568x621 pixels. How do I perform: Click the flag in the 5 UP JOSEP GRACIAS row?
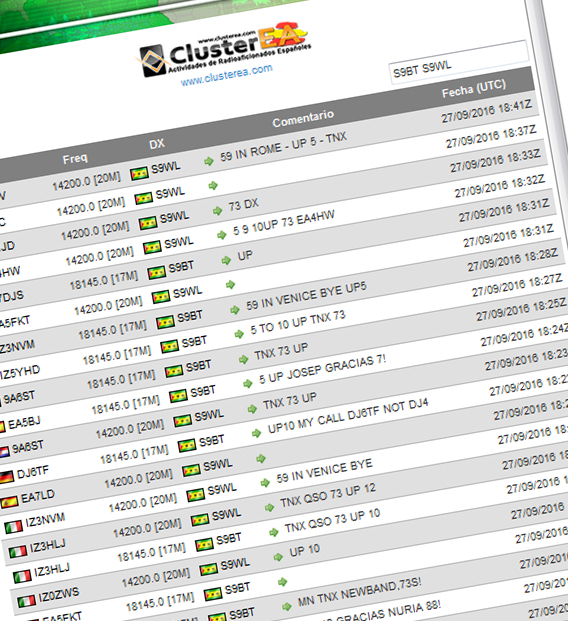178,396
